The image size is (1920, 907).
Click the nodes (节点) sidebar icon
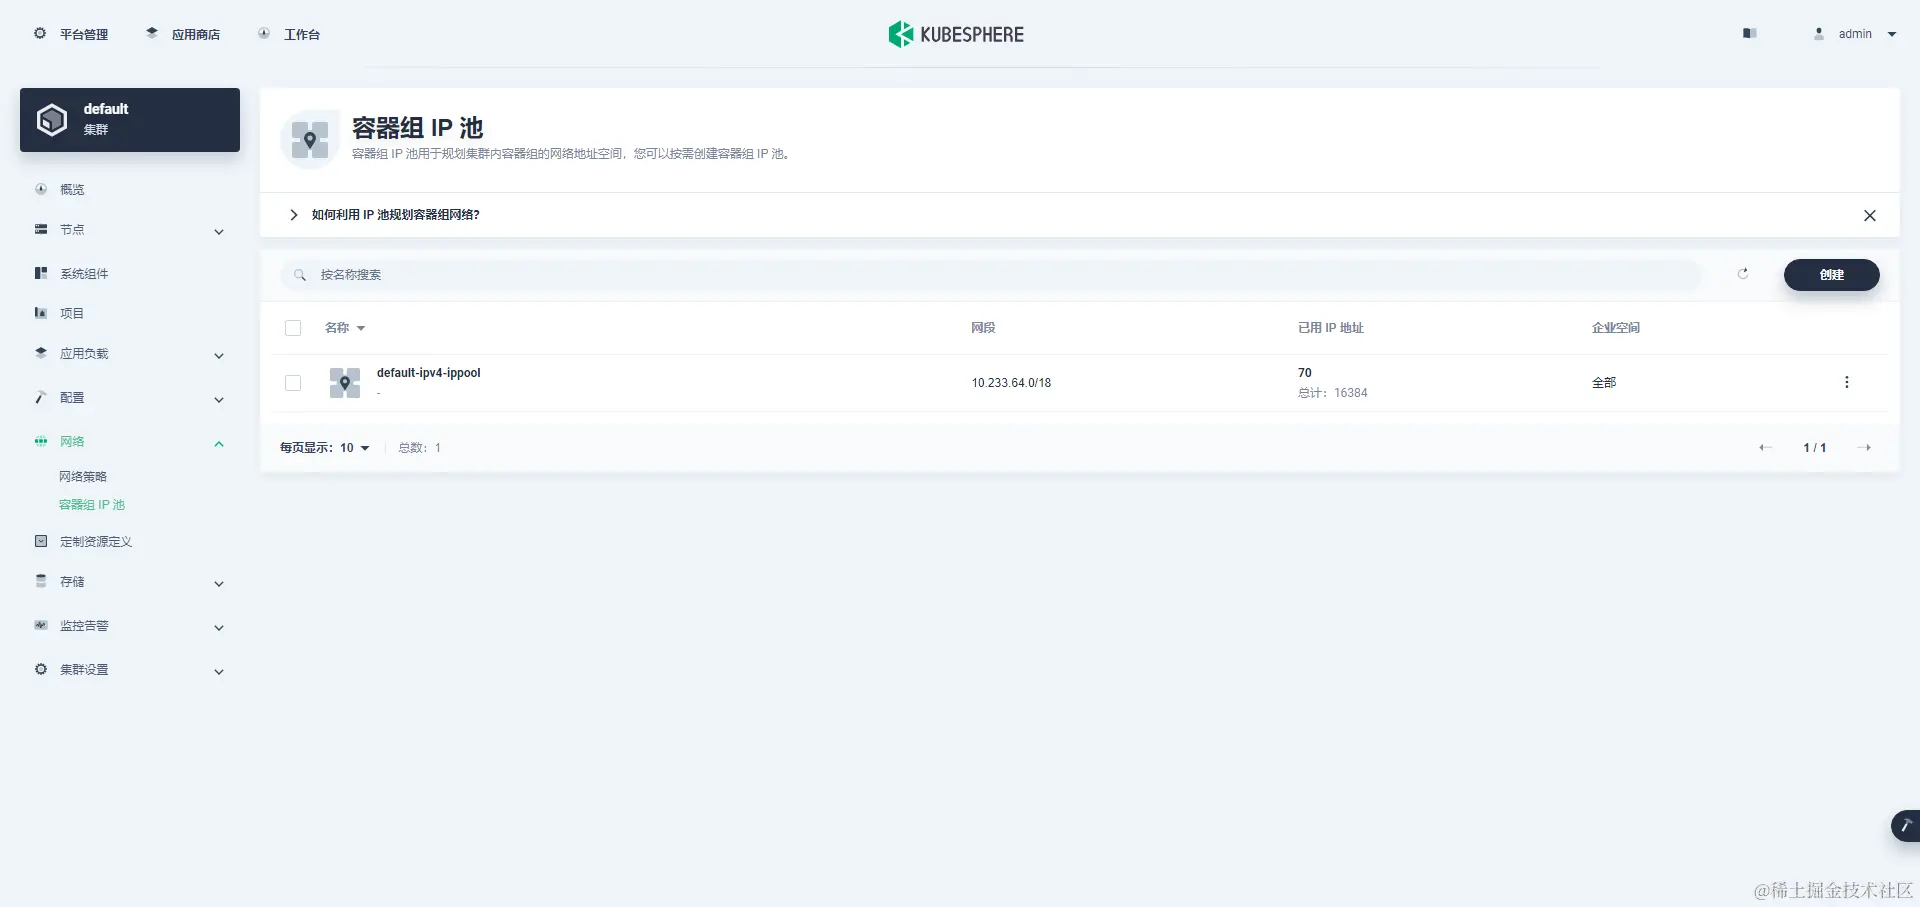[41, 229]
